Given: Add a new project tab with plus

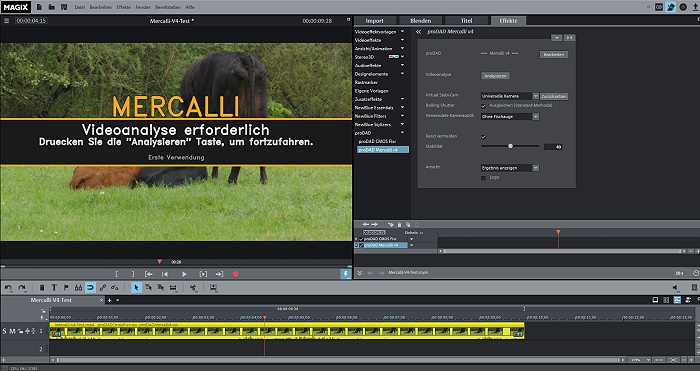Looking at the screenshot, I should (110, 300).
